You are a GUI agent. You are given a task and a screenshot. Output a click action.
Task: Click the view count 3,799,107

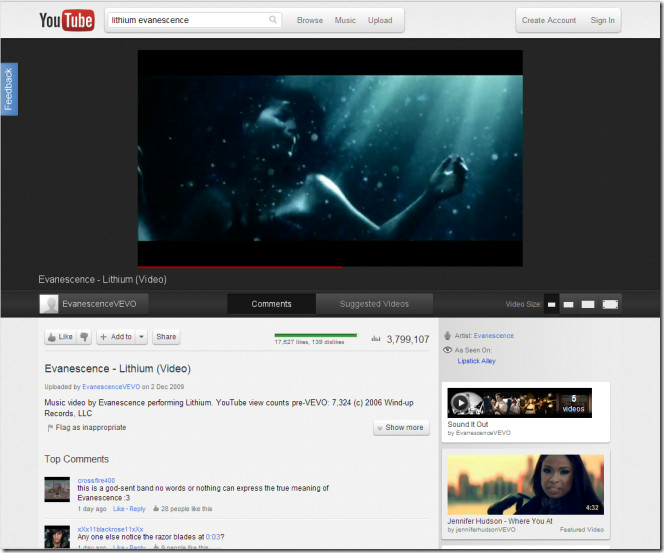pos(407,340)
